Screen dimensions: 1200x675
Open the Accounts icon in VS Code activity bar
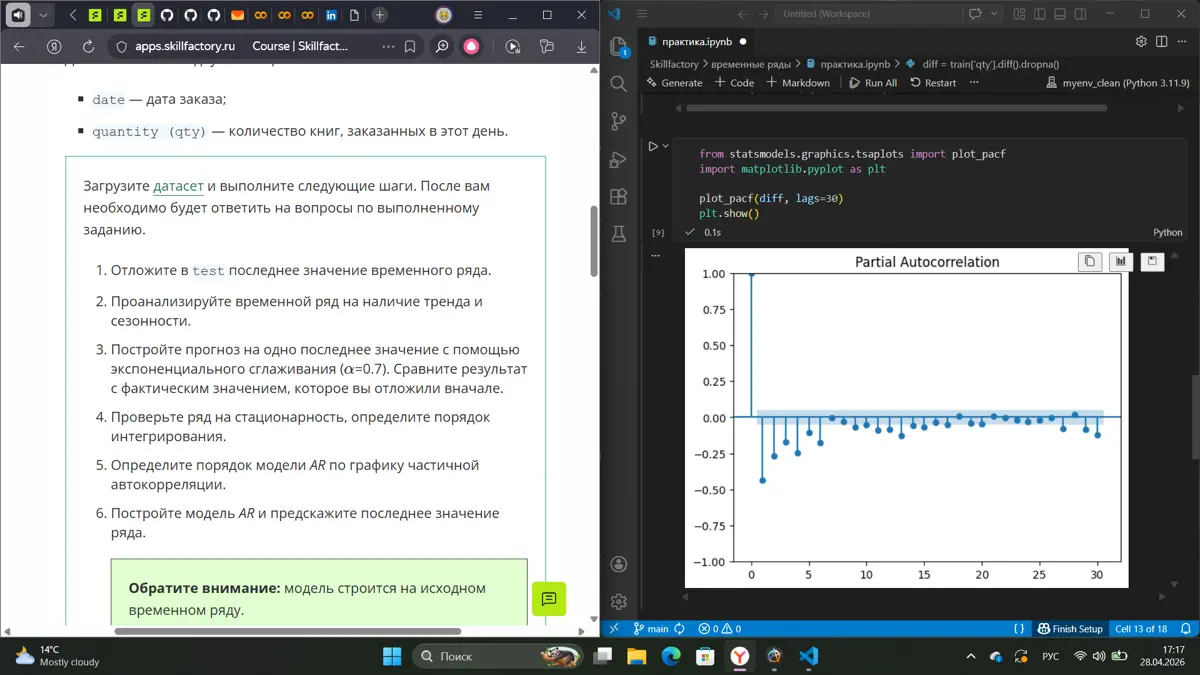(x=619, y=564)
